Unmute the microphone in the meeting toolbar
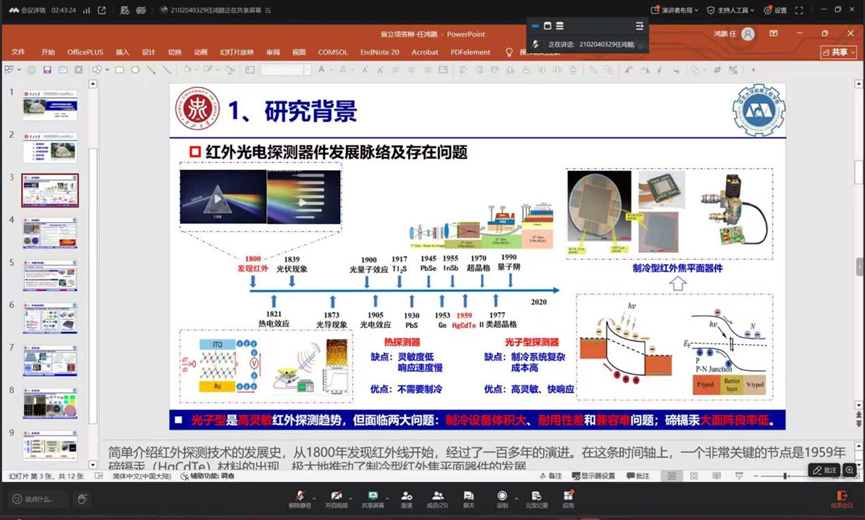This screenshot has width=865, height=520. tap(300, 498)
